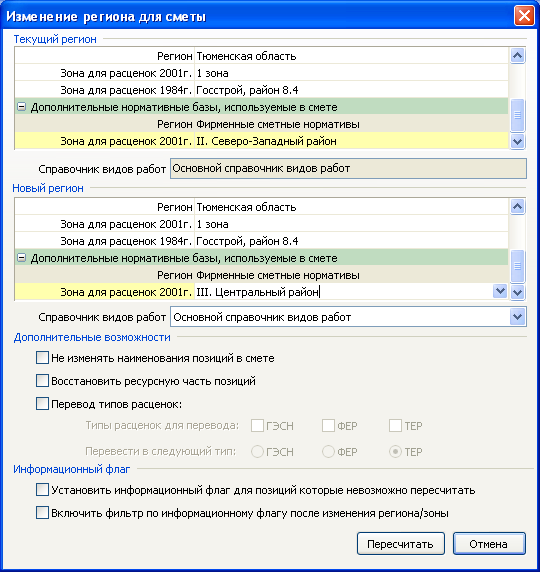540x572 pixels.
Task: Click the 'Новый регион' section heading
Action: [48, 188]
